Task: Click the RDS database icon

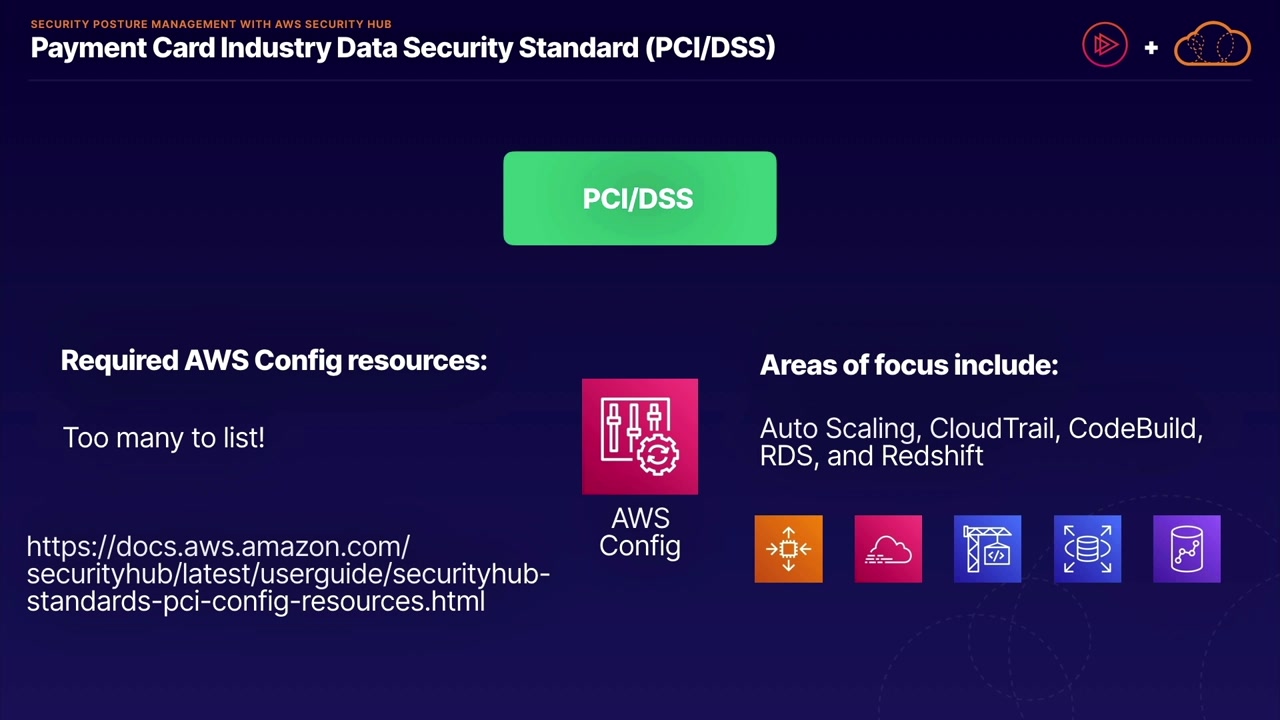Action: [1087, 549]
